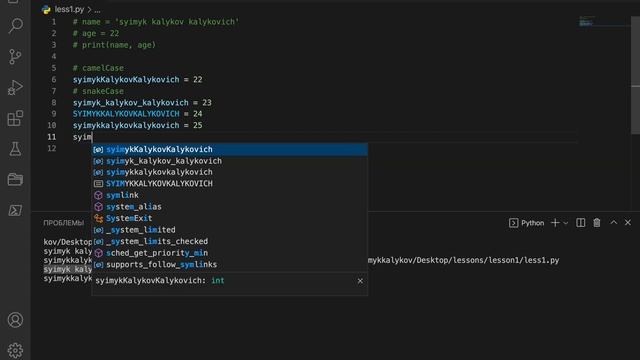The height and width of the screenshot is (360, 640).
Task: Click terminal path ending lesson1/less1.py
Action: click(463, 260)
